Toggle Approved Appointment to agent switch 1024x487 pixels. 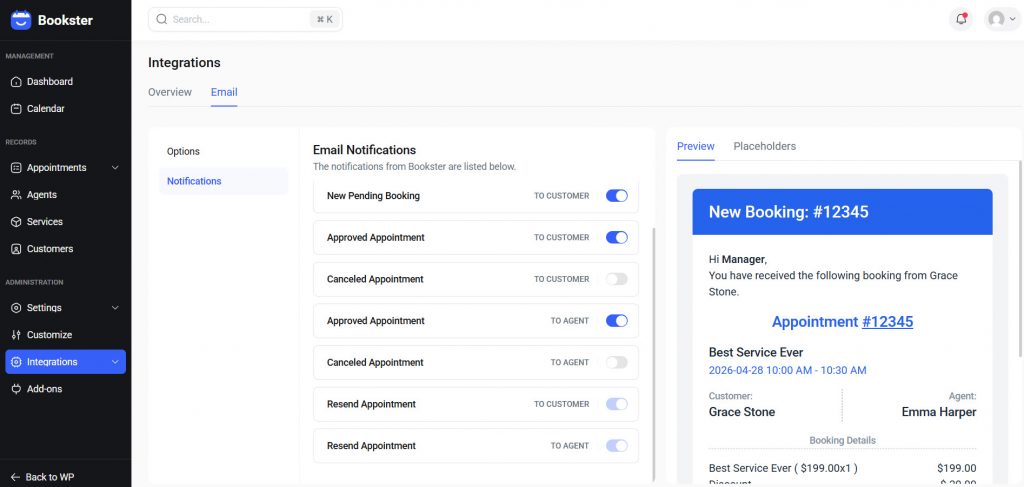(616, 321)
